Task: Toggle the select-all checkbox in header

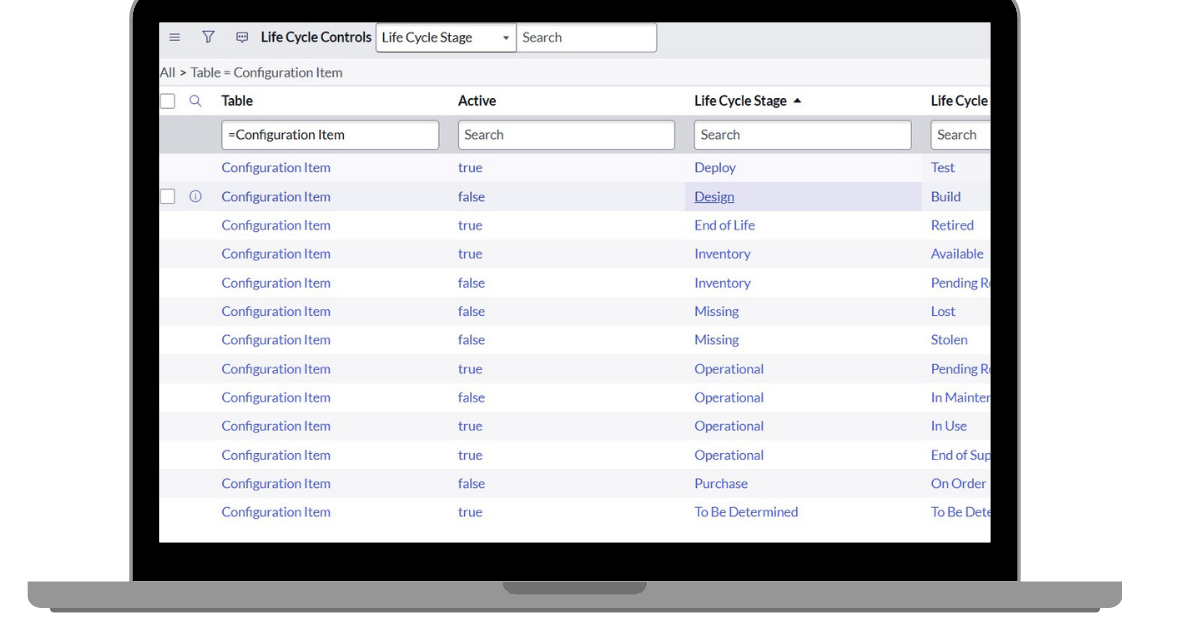Action: pos(168,101)
